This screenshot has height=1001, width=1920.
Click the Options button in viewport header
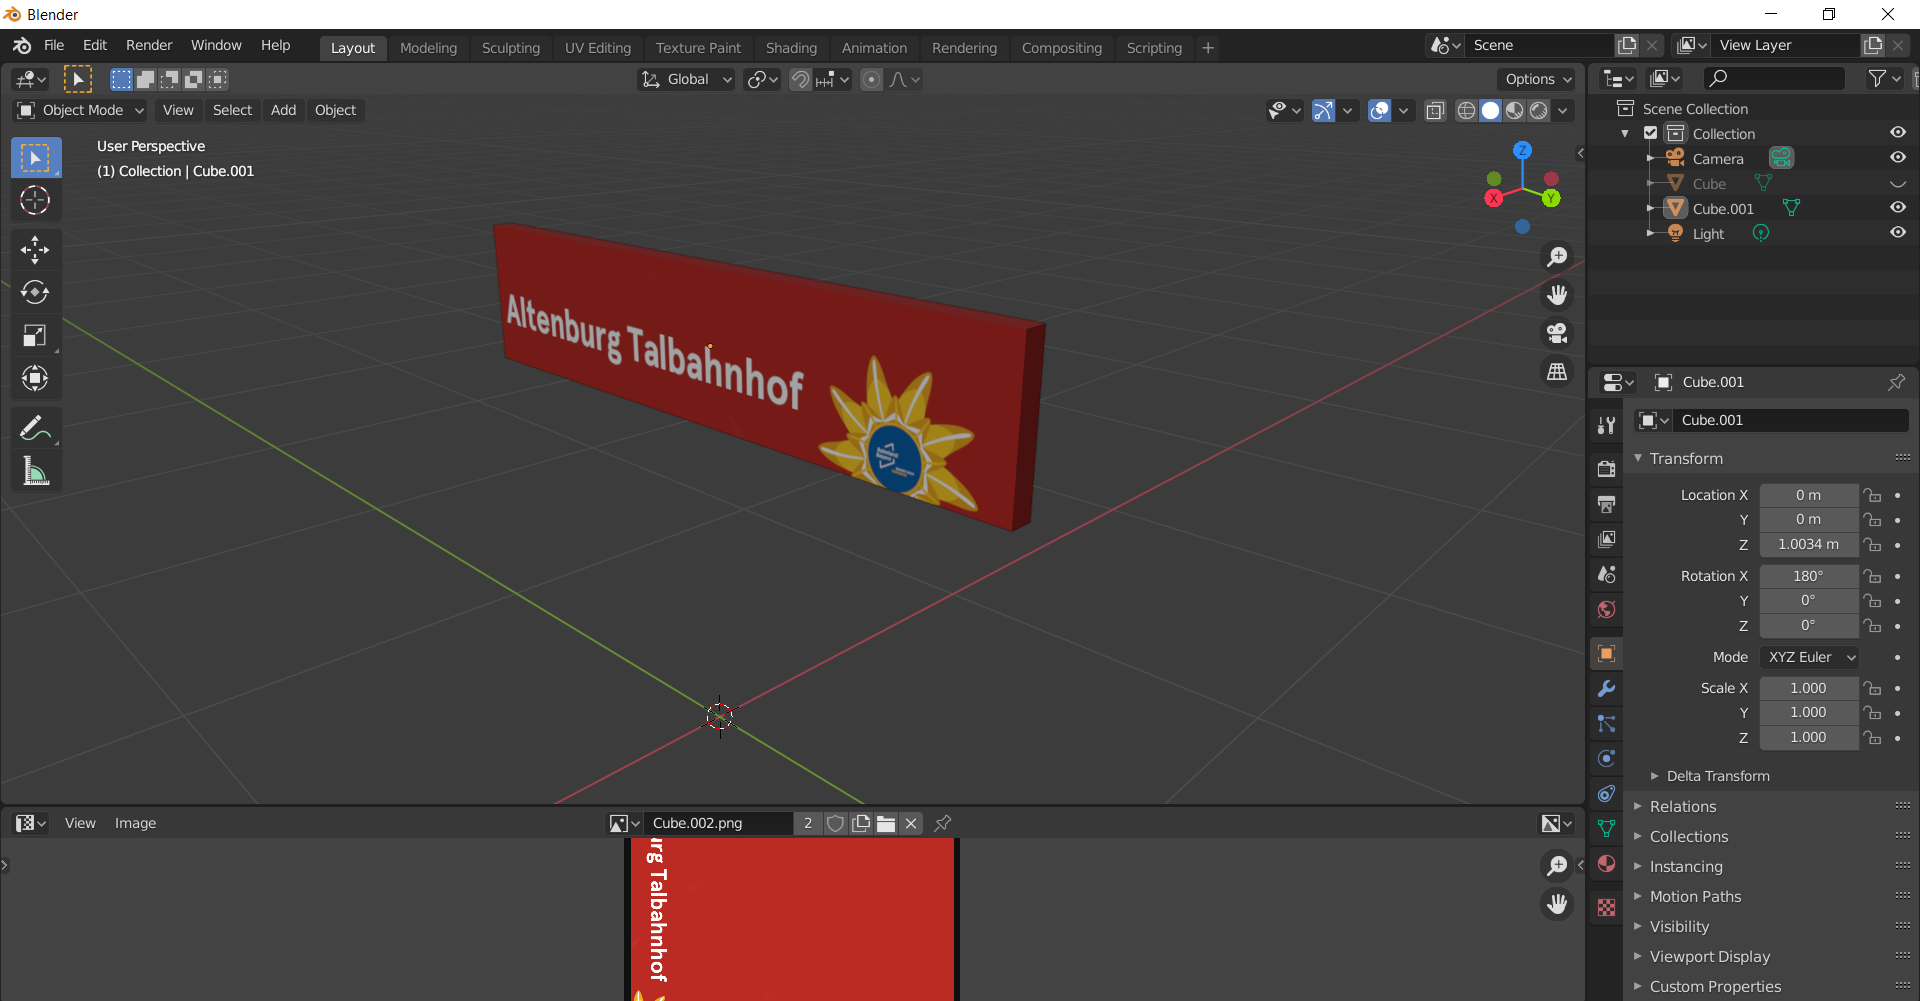click(x=1537, y=79)
